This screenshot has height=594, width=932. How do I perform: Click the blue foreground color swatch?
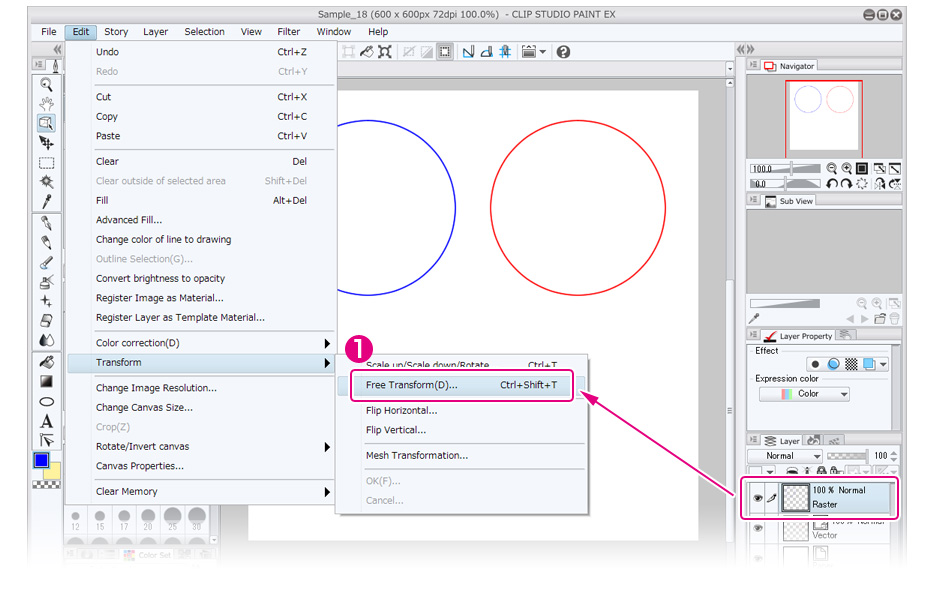[40, 460]
